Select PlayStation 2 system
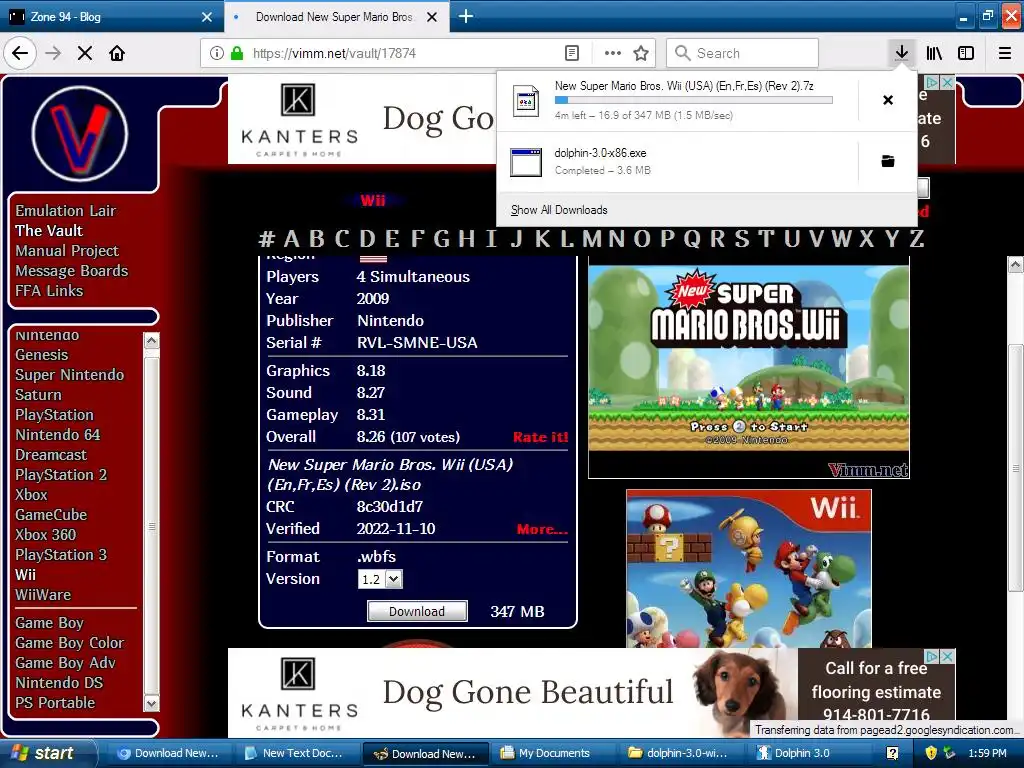This screenshot has height=768, width=1024. 61,475
